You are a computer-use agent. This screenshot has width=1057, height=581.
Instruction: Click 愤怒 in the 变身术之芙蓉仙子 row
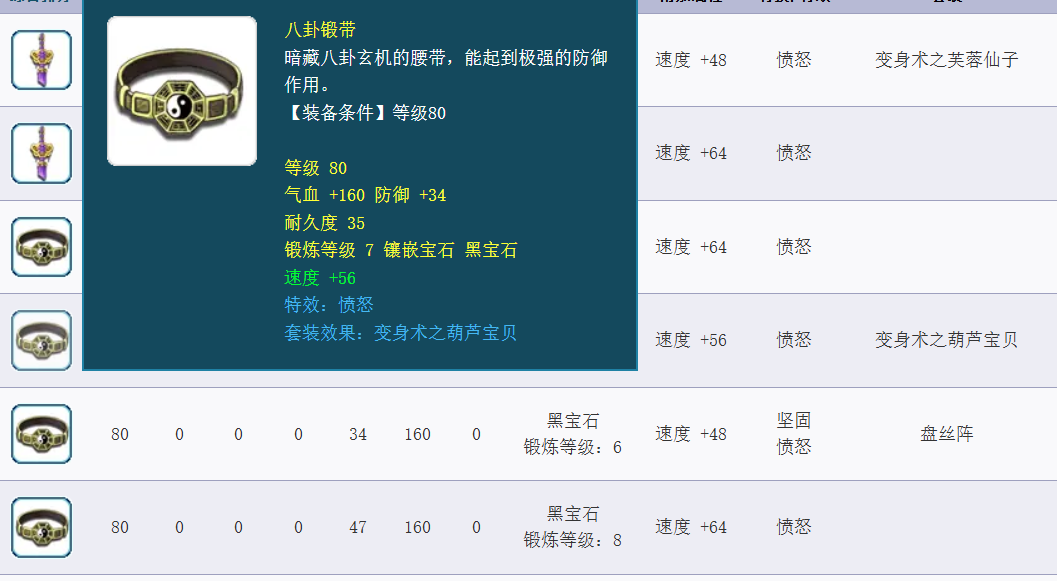794,60
